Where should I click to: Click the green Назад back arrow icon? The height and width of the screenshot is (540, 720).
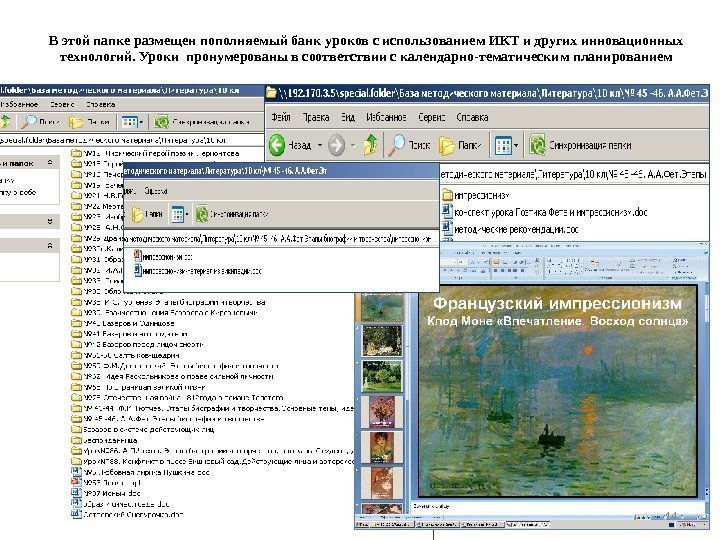pyautogui.click(x=277, y=145)
